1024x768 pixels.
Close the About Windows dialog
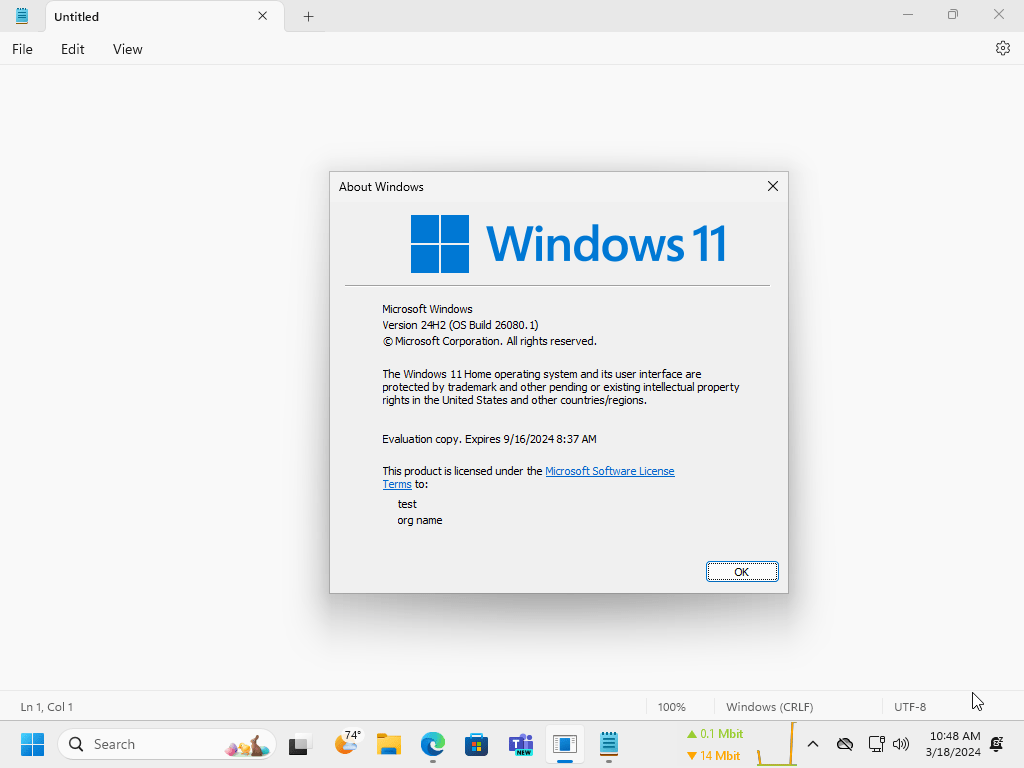(x=773, y=186)
